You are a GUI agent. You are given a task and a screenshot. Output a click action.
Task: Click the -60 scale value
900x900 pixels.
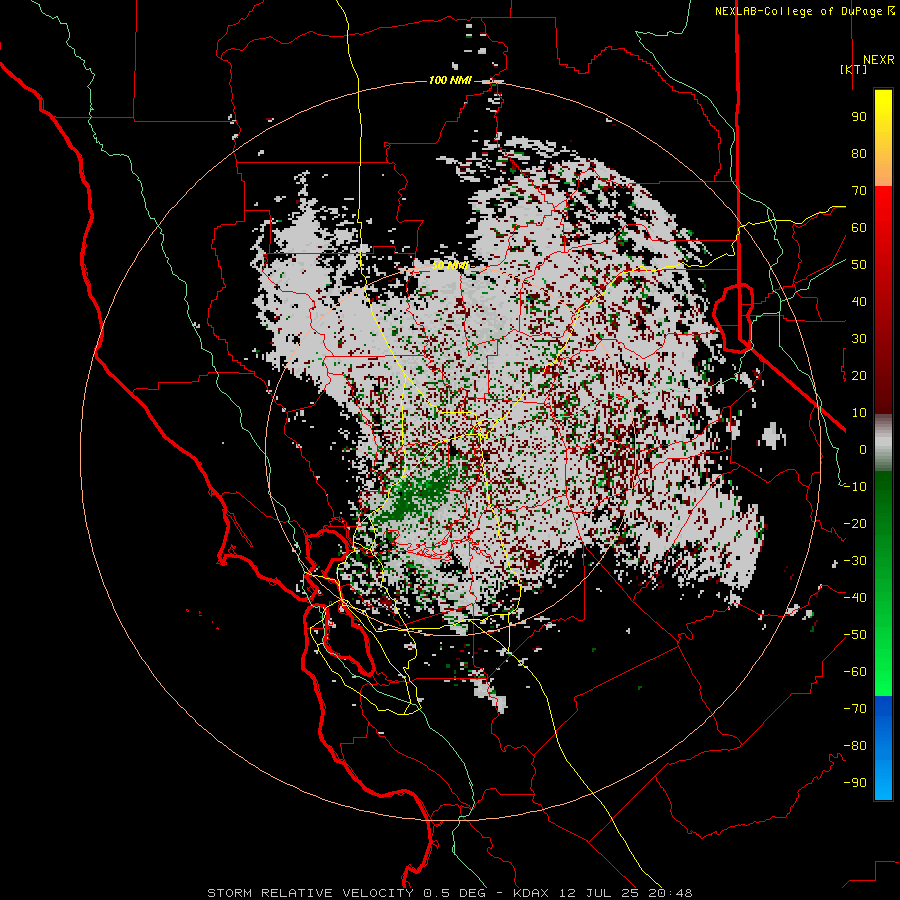click(x=855, y=672)
